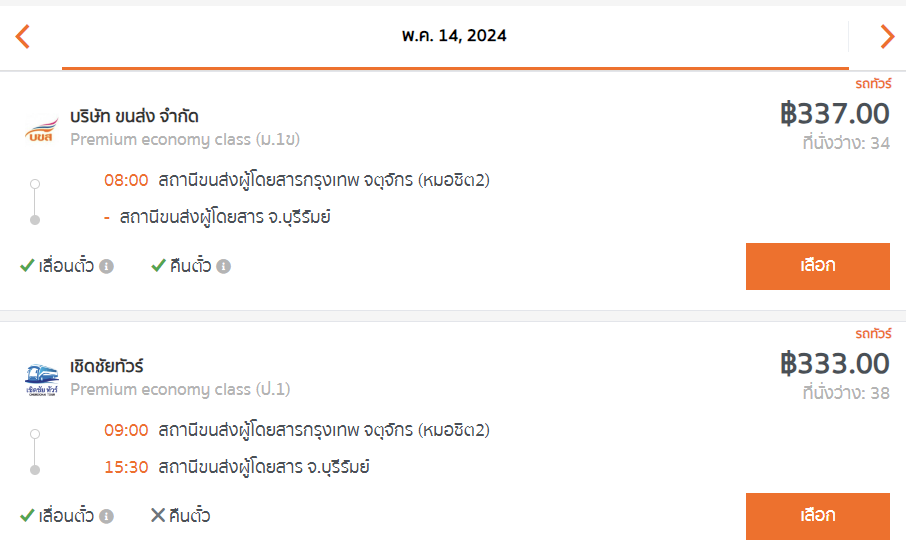This screenshot has width=906, height=557.
Task: Click the เชิดชัยทัวร์ bus logo
Action: (42, 379)
